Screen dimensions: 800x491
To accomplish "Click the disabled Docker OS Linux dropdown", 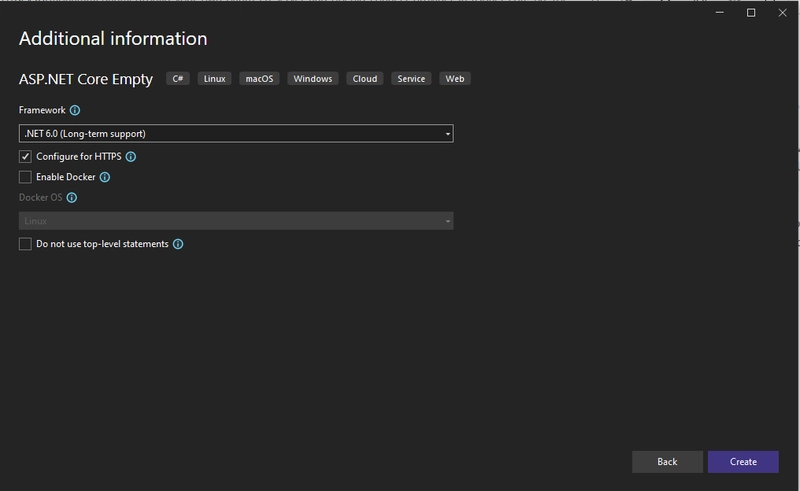I will pos(236,221).
